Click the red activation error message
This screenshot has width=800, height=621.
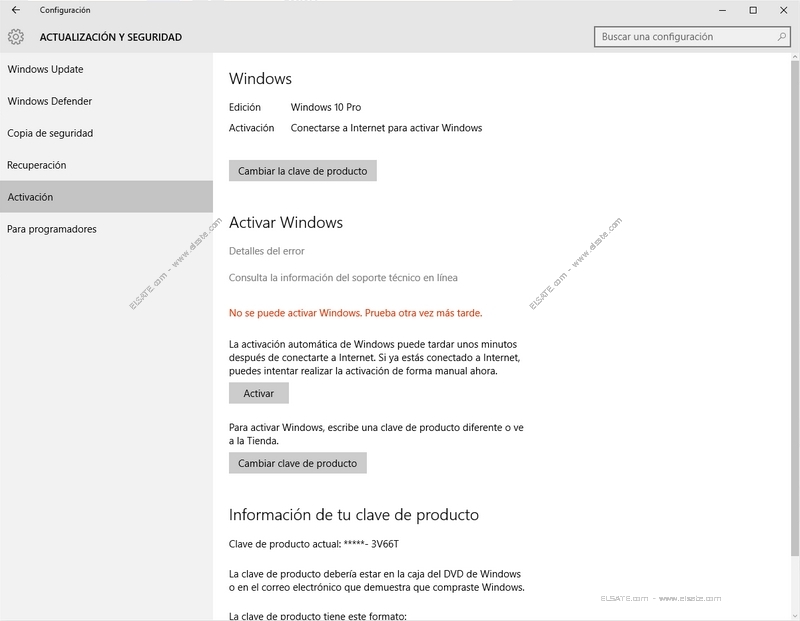[x=356, y=313]
